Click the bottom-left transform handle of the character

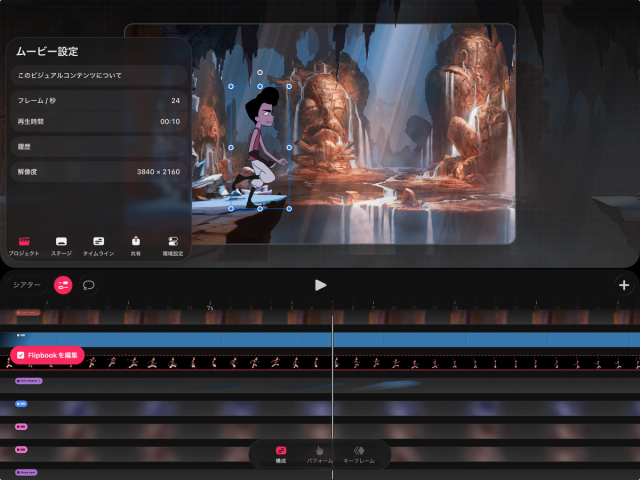pos(231,209)
